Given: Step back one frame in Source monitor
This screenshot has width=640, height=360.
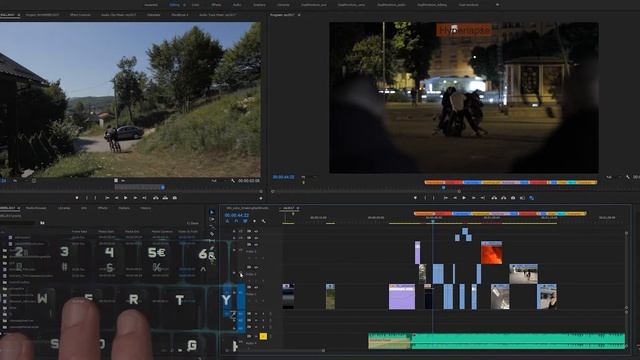Looking at the screenshot, I should pyautogui.click(x=116, y=198).
